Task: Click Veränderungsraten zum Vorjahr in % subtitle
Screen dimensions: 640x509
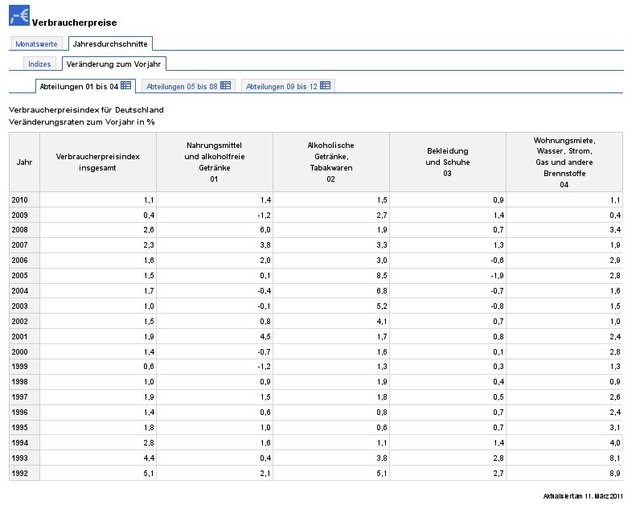Action: click(x=82, y=122)
